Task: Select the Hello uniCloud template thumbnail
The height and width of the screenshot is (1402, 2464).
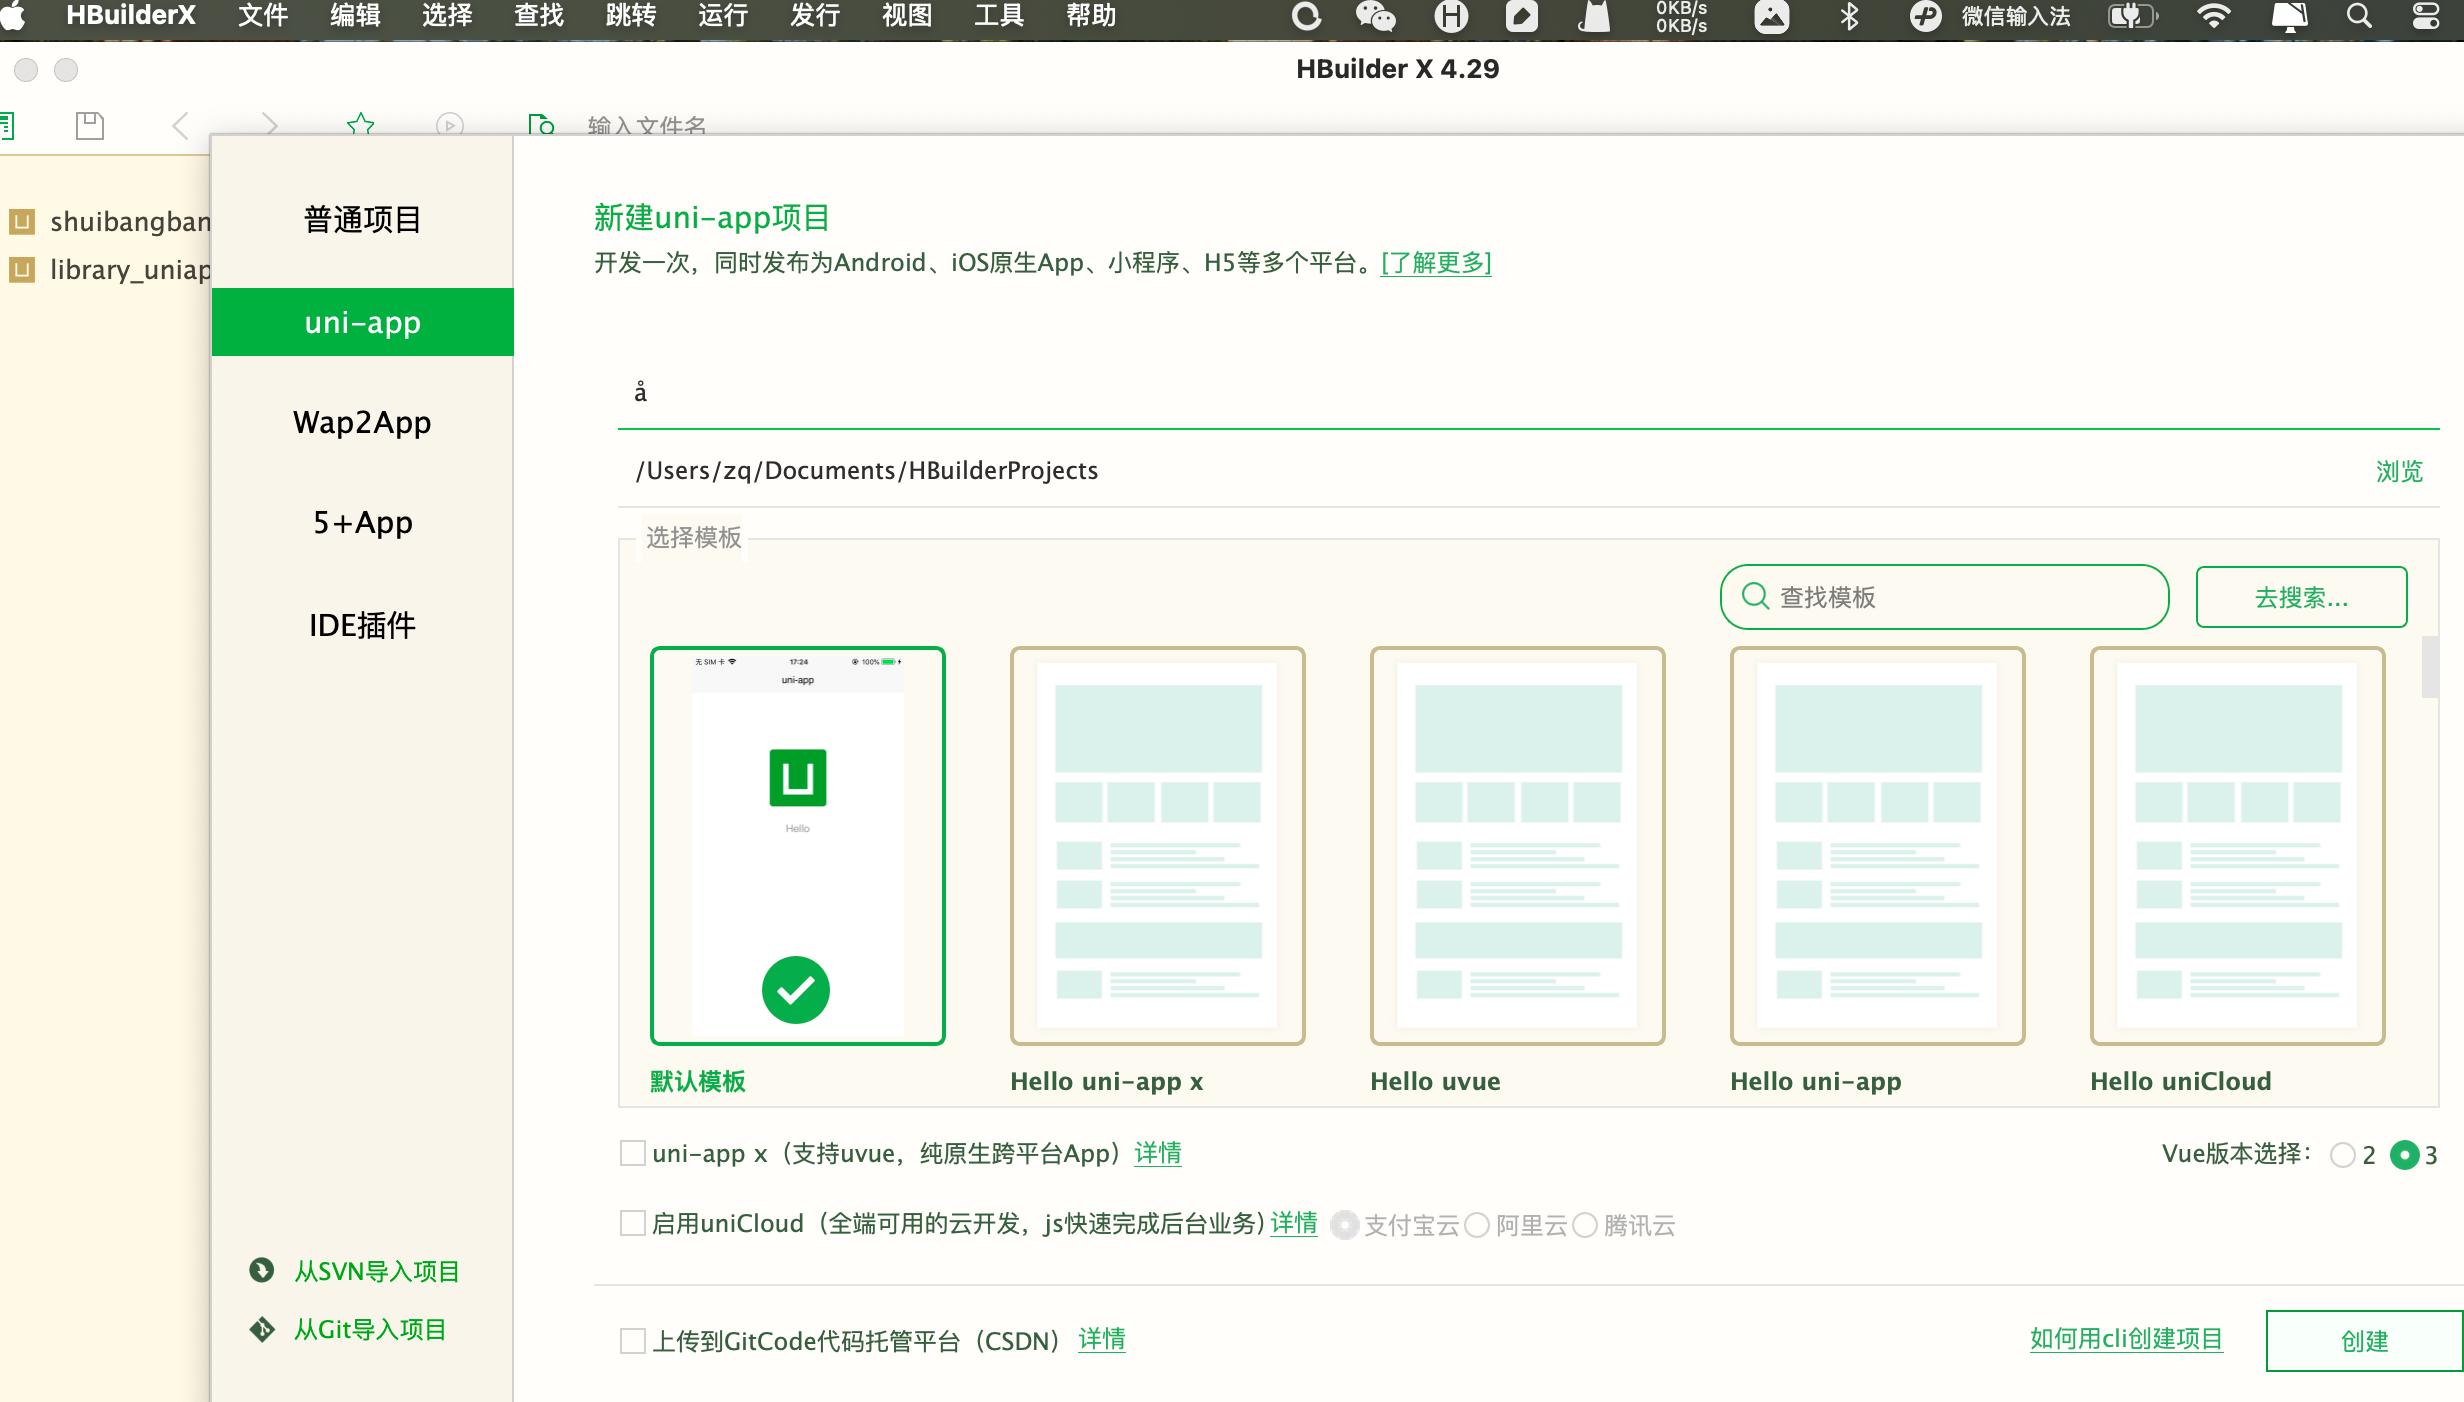Action: click(2237, 846)
